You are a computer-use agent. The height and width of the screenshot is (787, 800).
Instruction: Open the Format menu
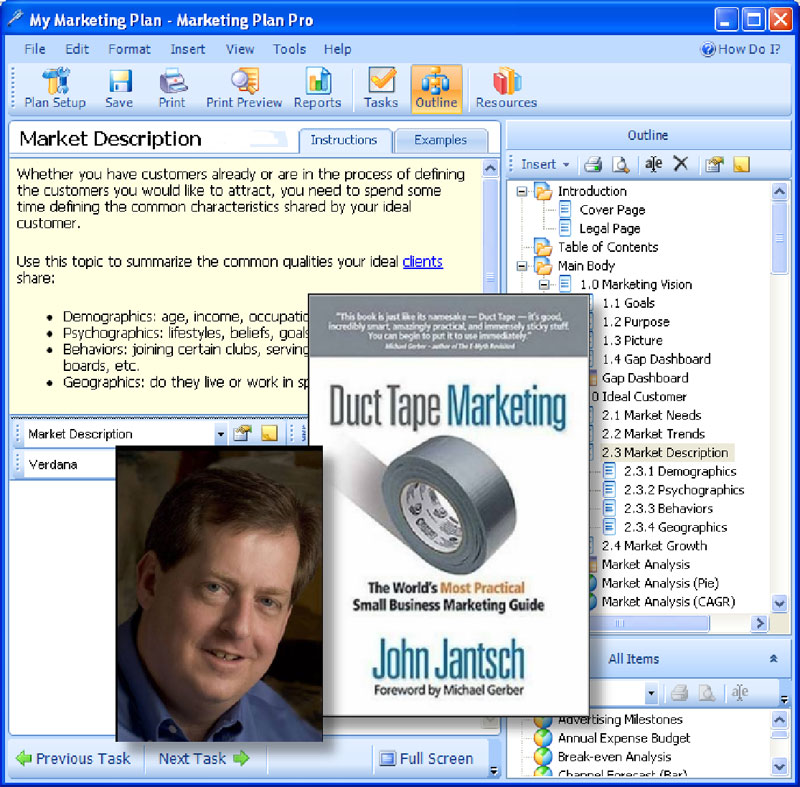[x=129, y=49]
